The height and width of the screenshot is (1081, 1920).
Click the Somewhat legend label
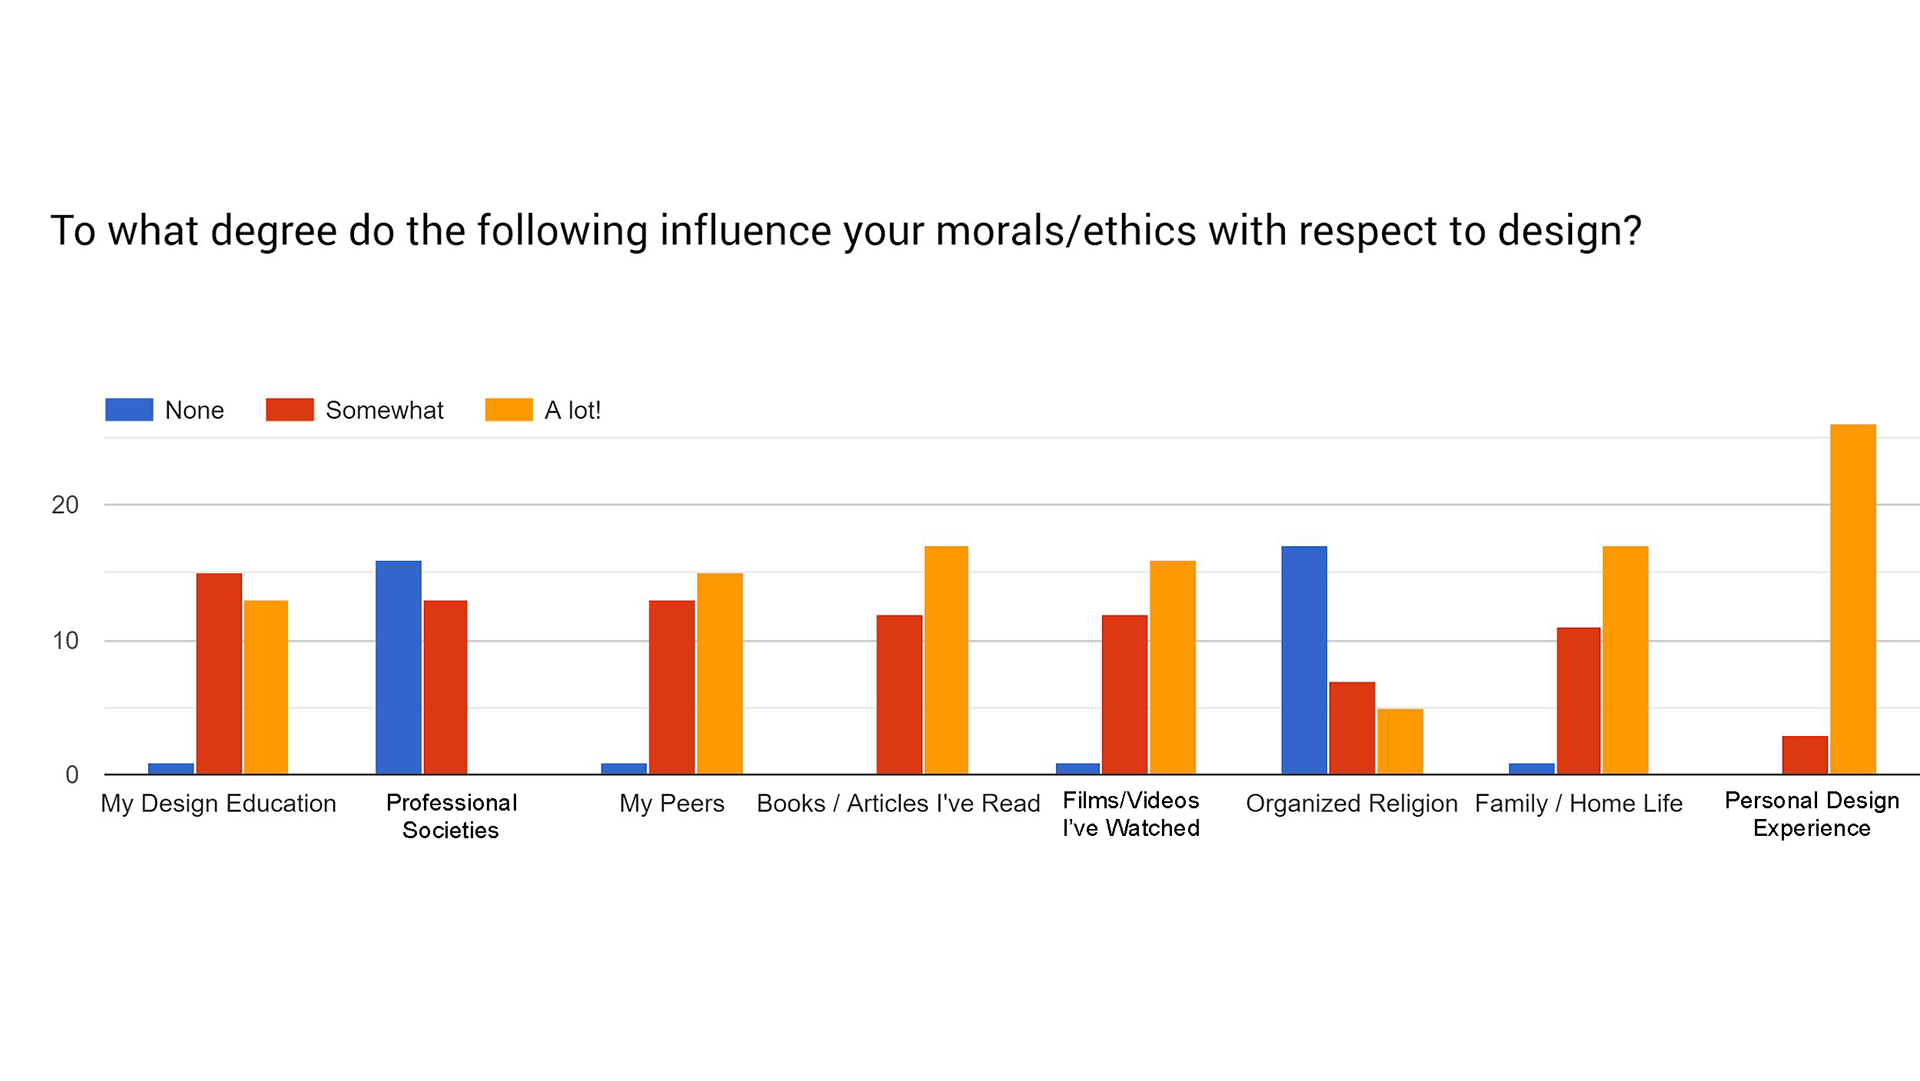point(384,410)
